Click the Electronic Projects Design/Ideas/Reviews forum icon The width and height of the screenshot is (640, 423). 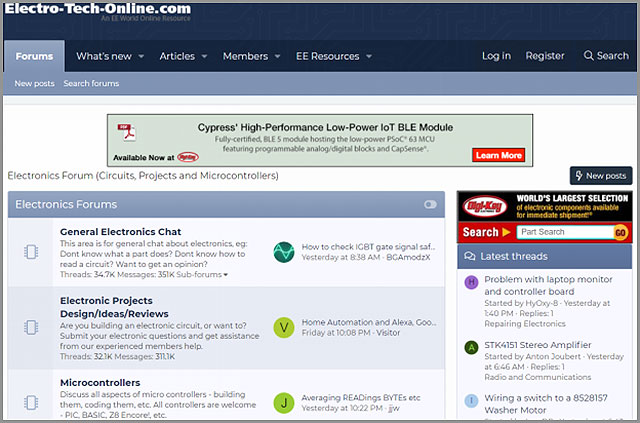point(31,327)
